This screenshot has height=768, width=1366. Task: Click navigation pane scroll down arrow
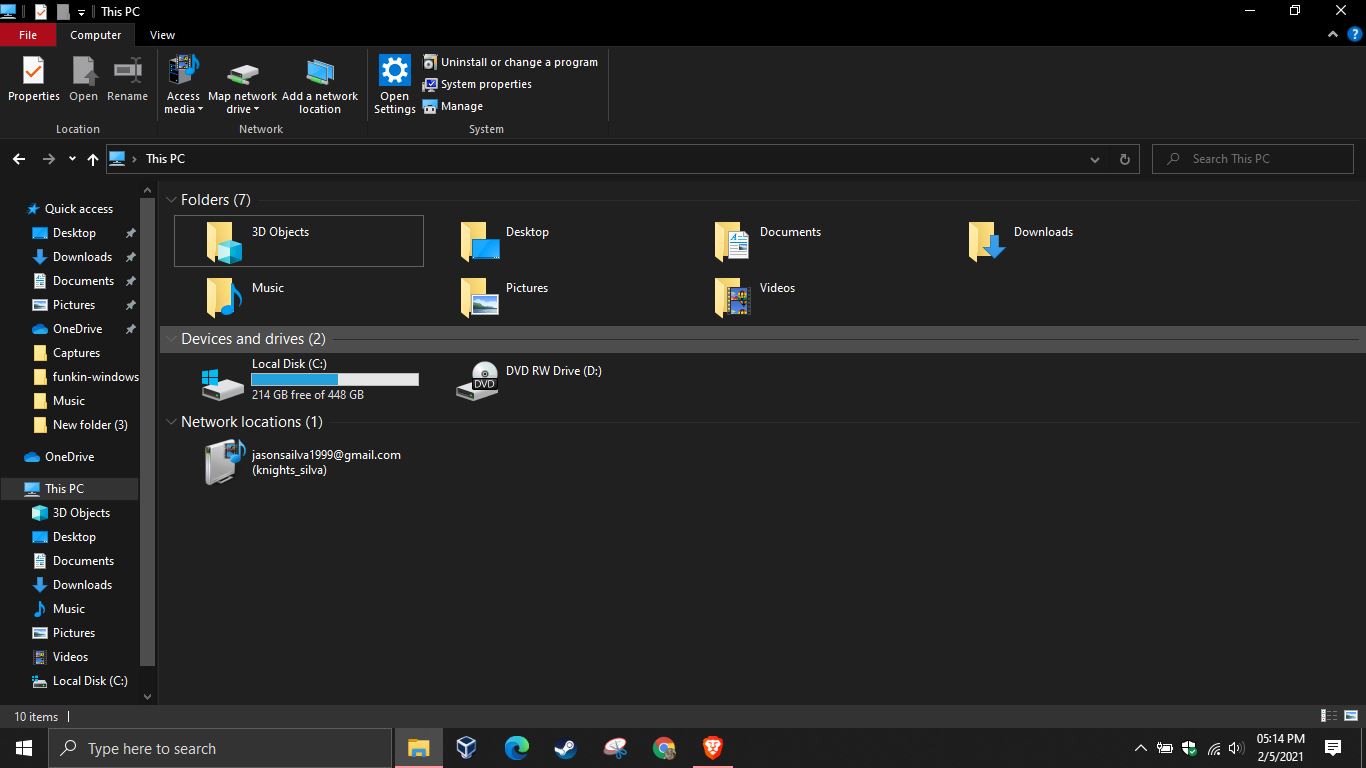click(148, 697)
